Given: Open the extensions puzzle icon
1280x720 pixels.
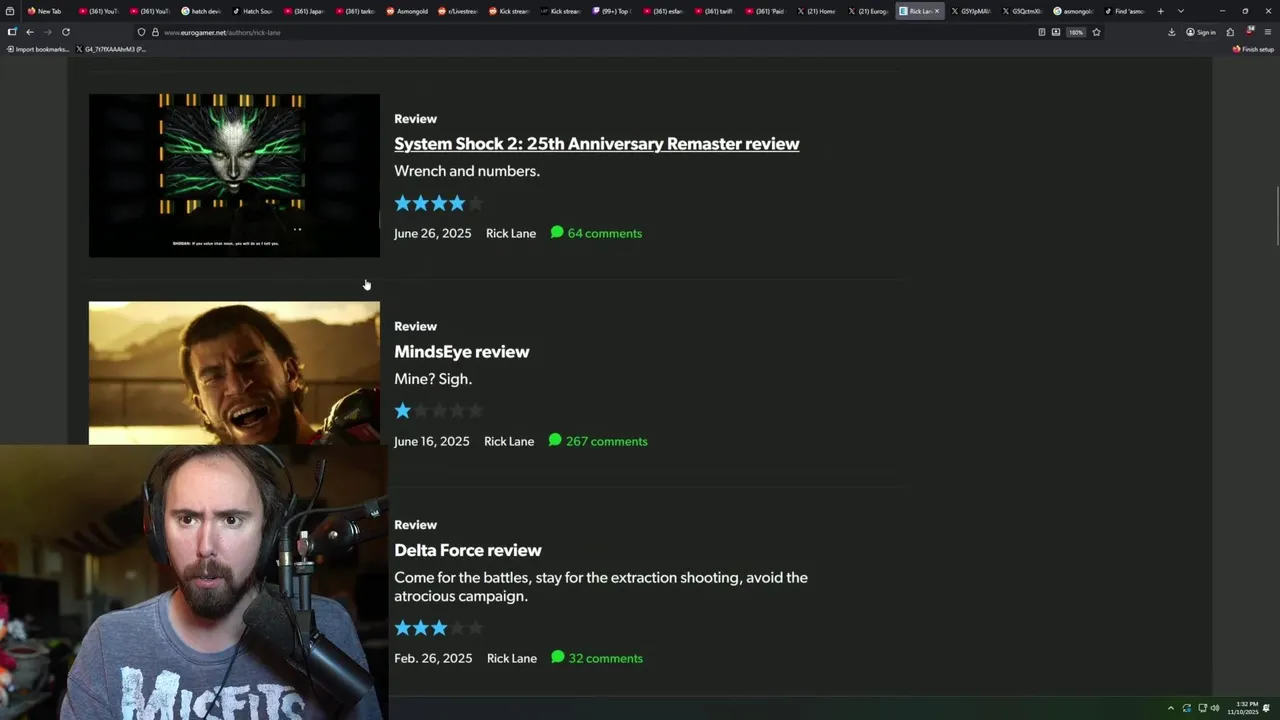Looking at the screenshot, I should [x=1230, y=32].
